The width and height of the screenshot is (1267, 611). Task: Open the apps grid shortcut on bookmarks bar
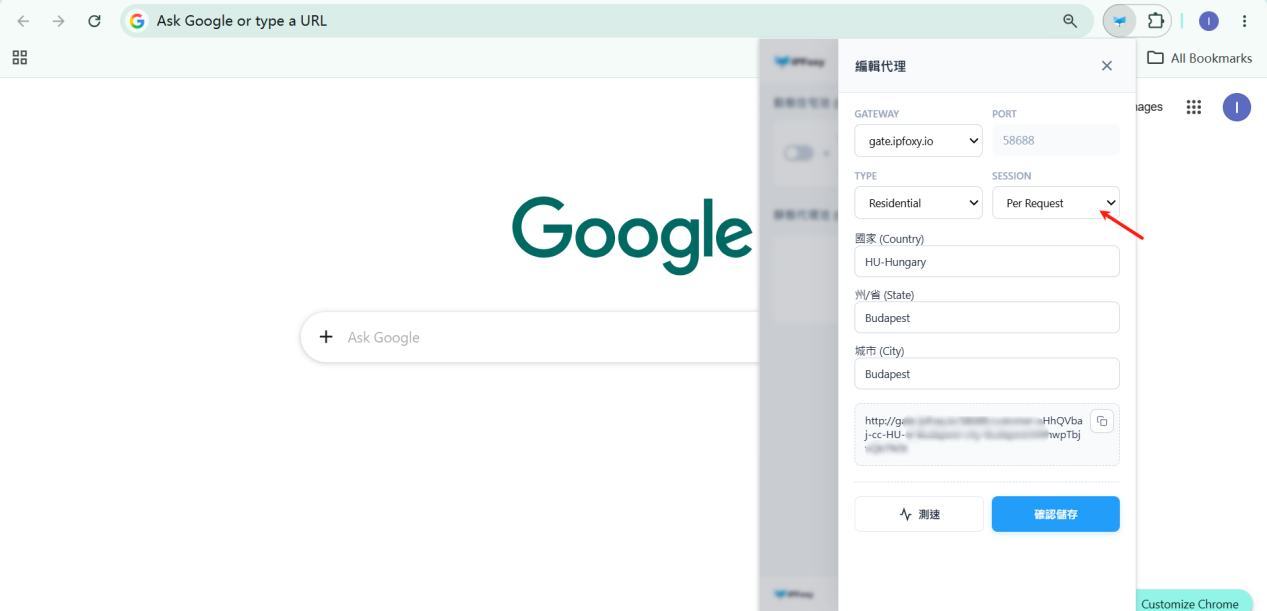point(20,58)
